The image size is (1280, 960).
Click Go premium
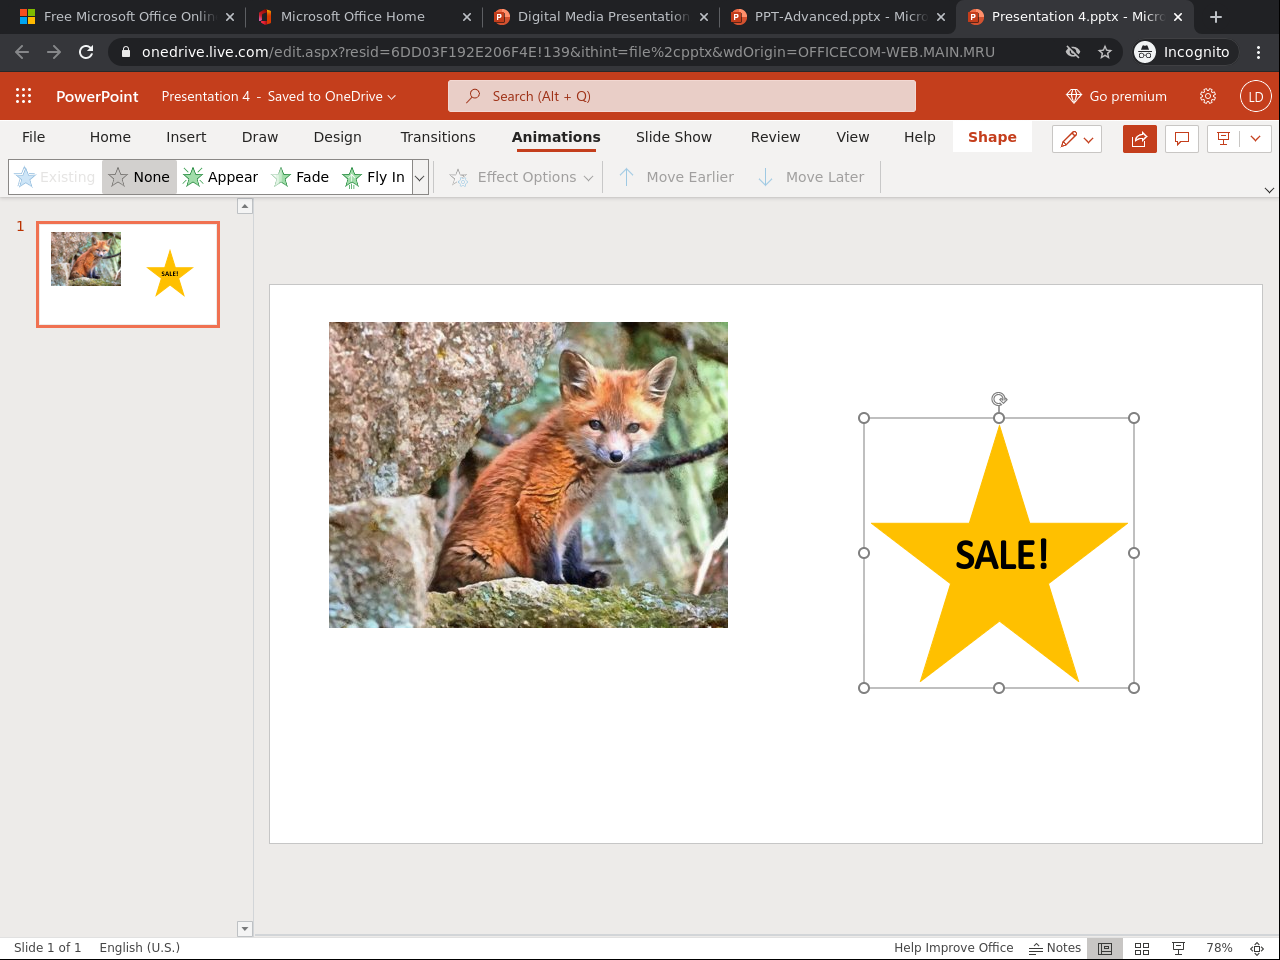1116,96
